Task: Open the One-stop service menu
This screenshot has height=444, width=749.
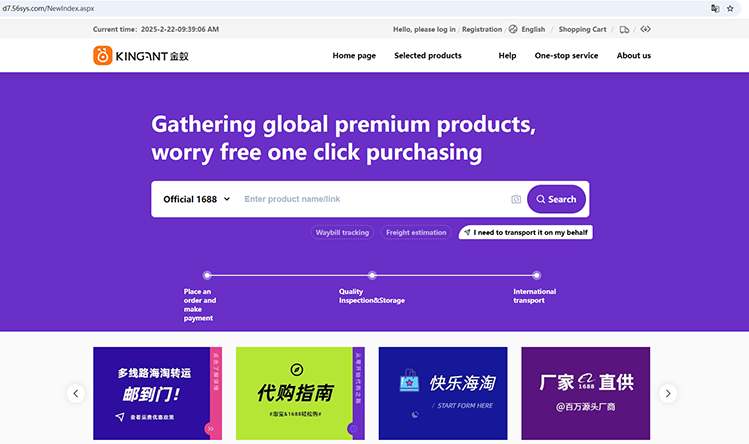Action: (x=566, y=55)
